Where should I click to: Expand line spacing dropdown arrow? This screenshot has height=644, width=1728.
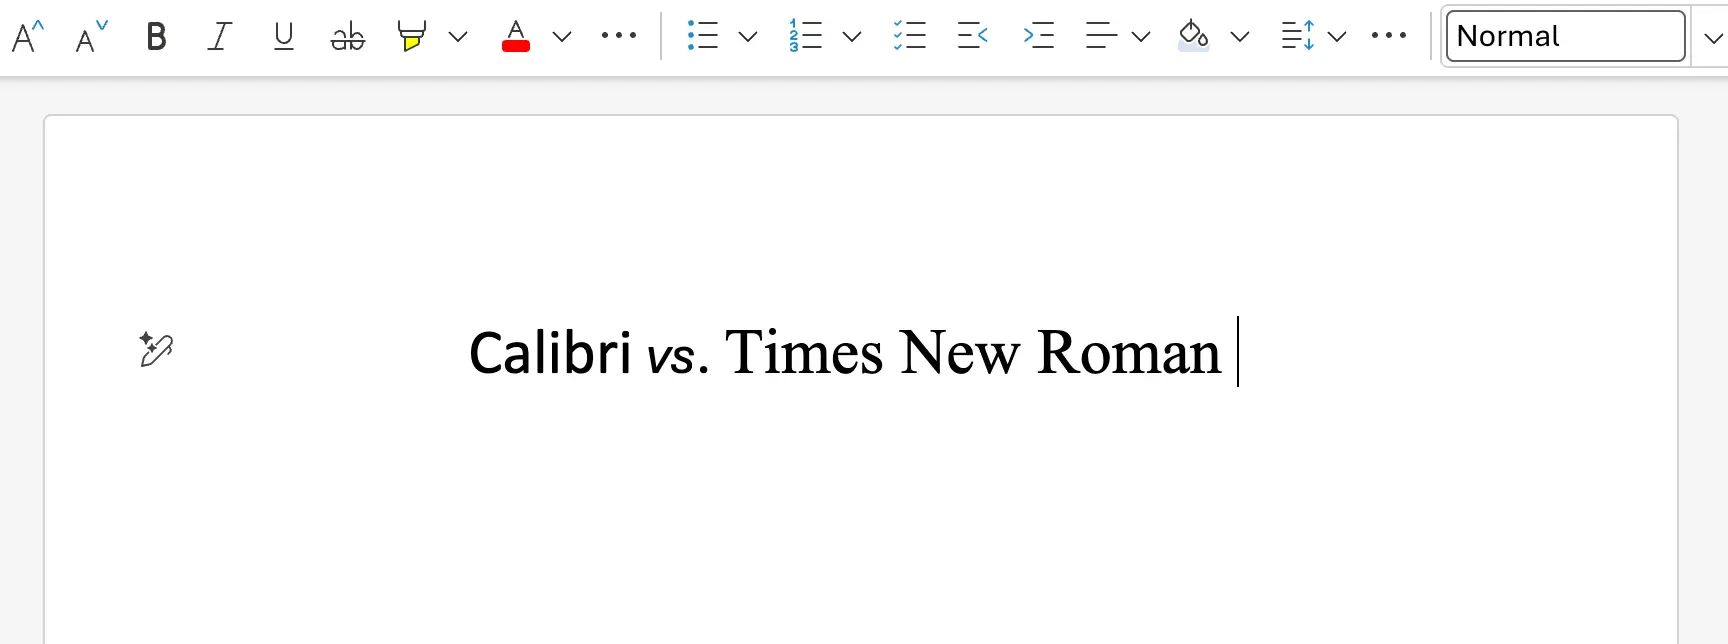(1337, 37)
